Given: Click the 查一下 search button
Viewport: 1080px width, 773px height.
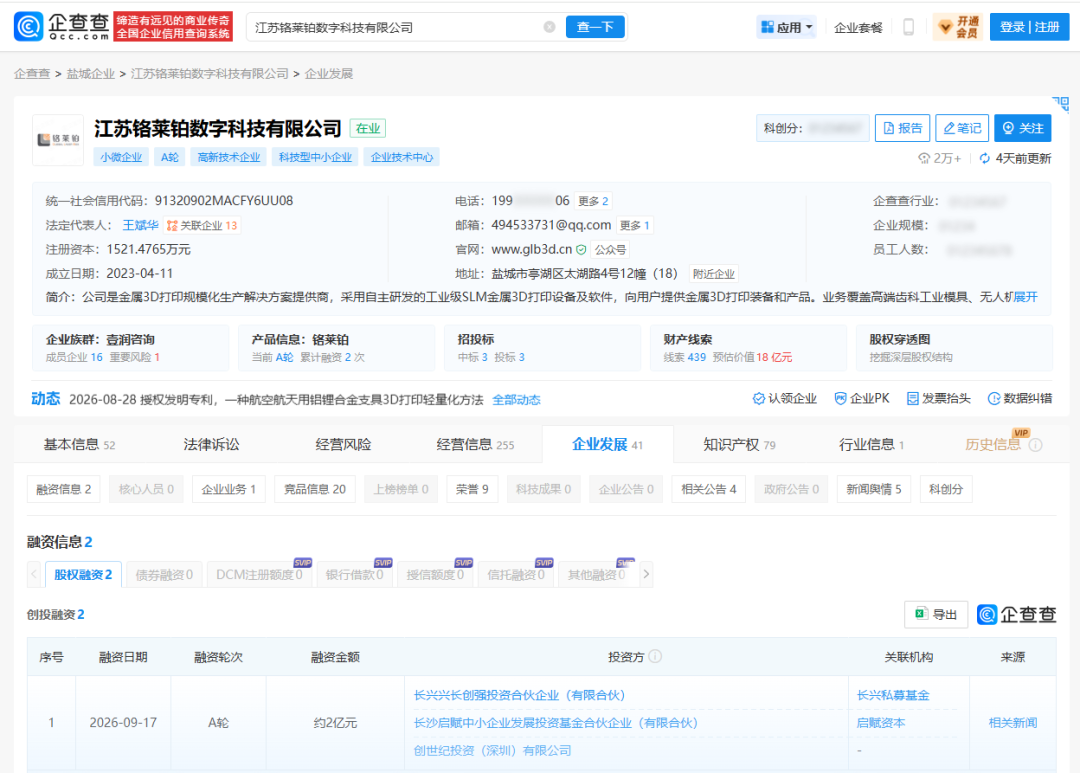Looking at the screenshot, I should (x=595, y=27).
